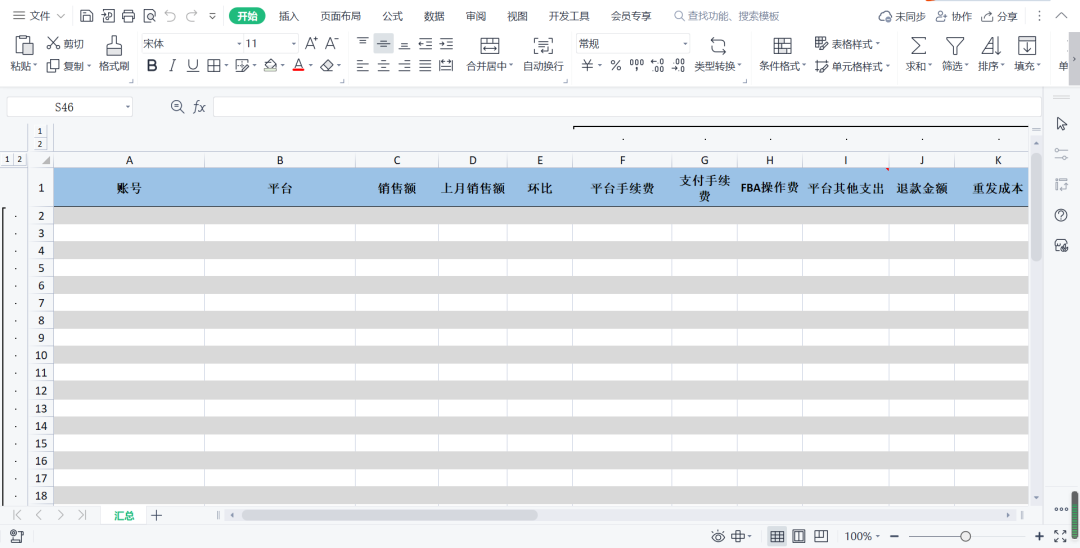Click the Conditional Formatting (条件格式) icon
The height and width of the screenshot is (548, 1080).
click(x=782, y=46)
